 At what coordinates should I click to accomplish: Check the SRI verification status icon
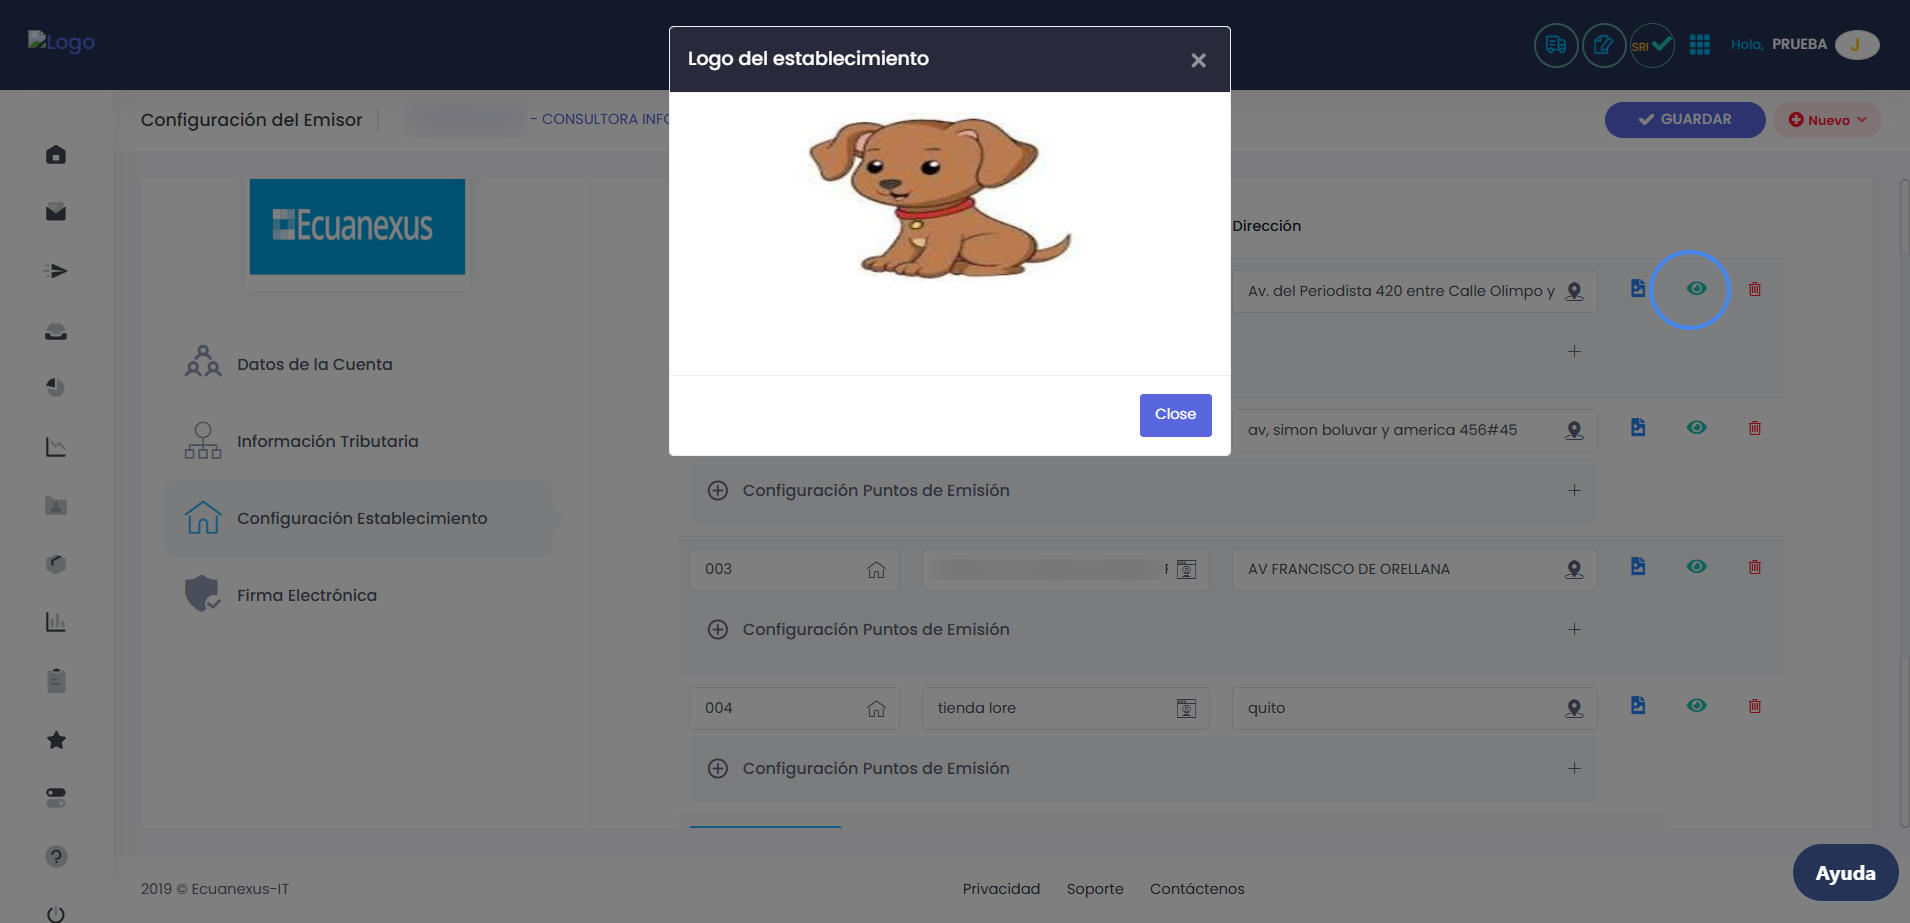click(x=1650, y=45)
